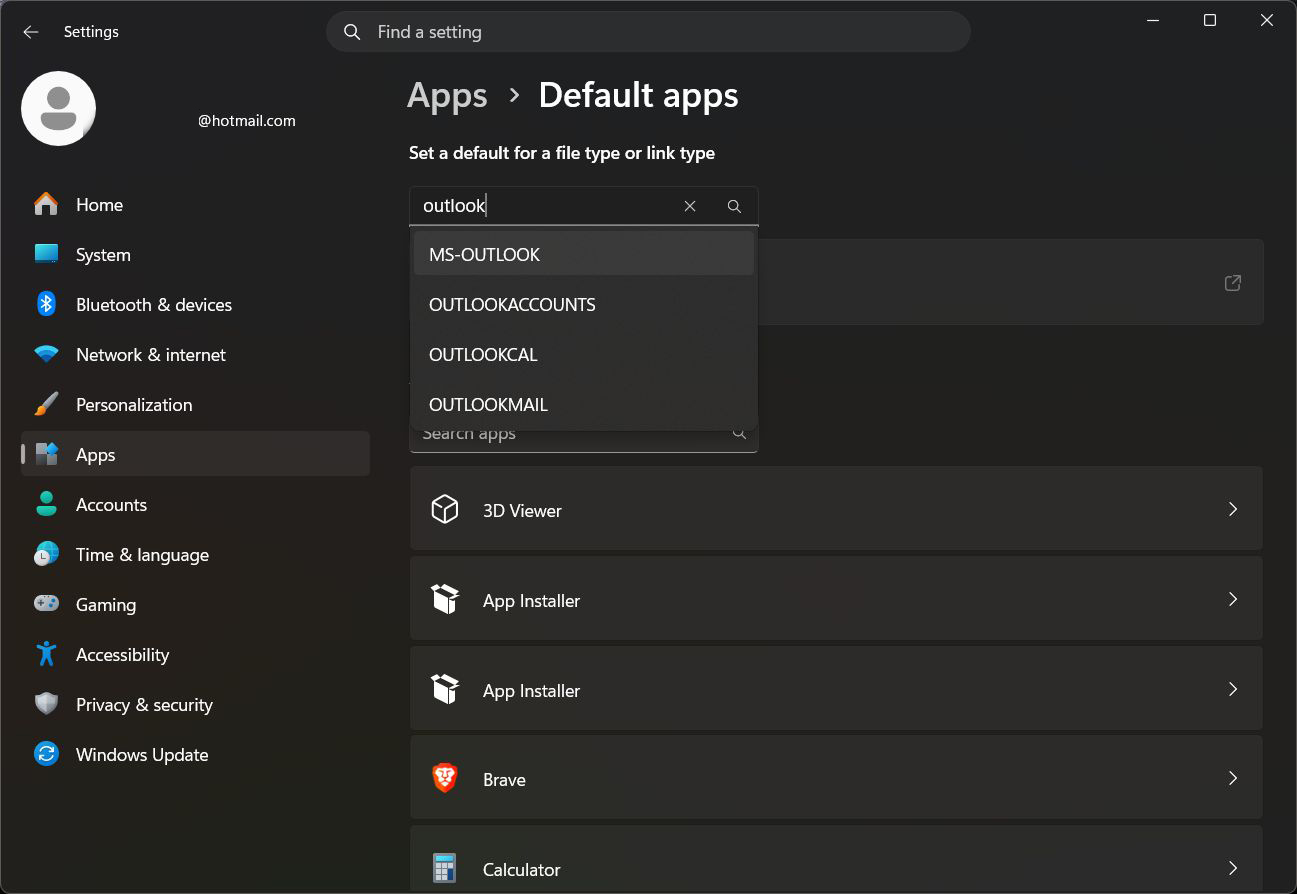Click the @hotmail.com account text

tap(247, 120)
